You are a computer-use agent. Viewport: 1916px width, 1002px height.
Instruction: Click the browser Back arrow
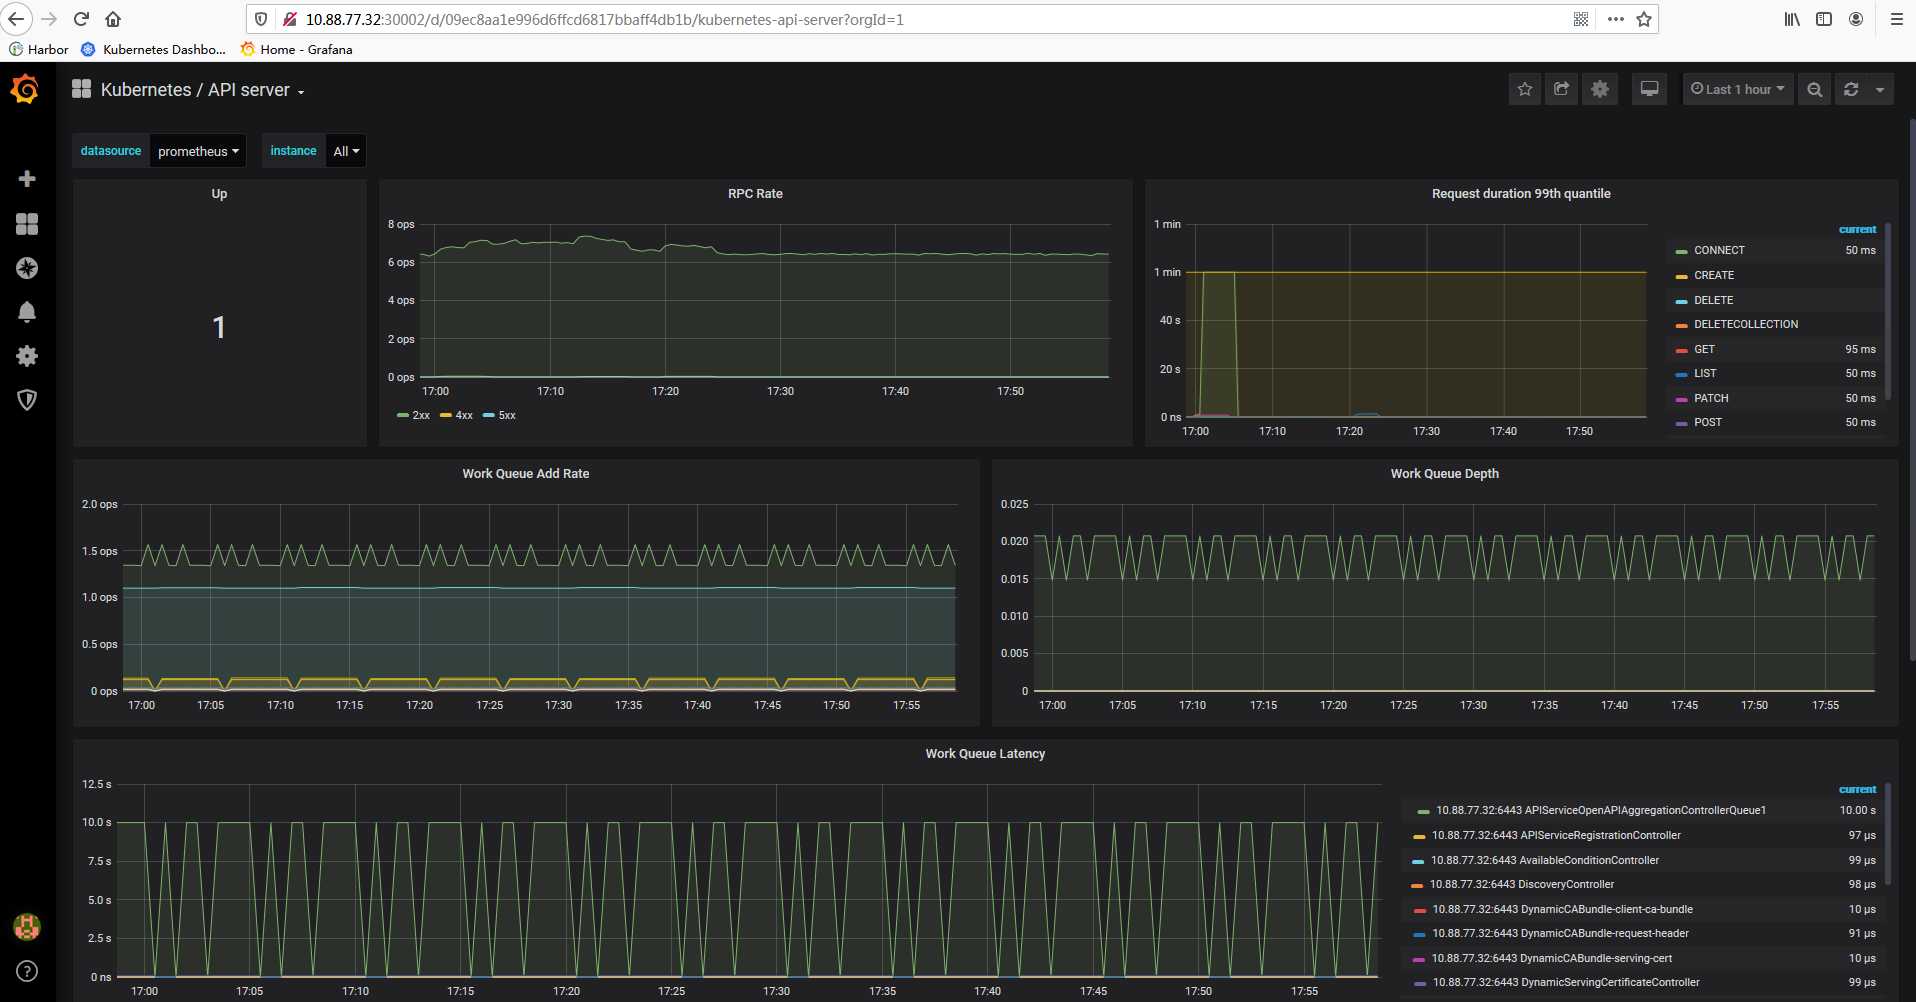16,19
